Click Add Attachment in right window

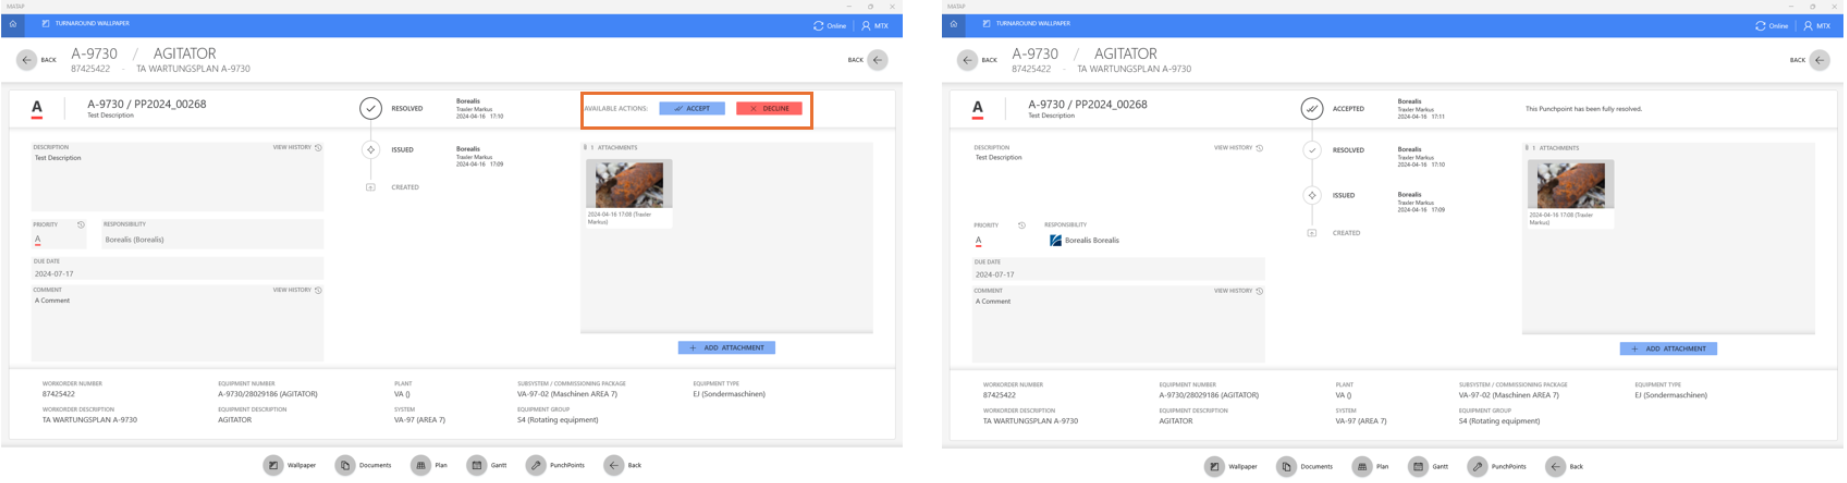pyautogui.click(x=1668, y=349)
